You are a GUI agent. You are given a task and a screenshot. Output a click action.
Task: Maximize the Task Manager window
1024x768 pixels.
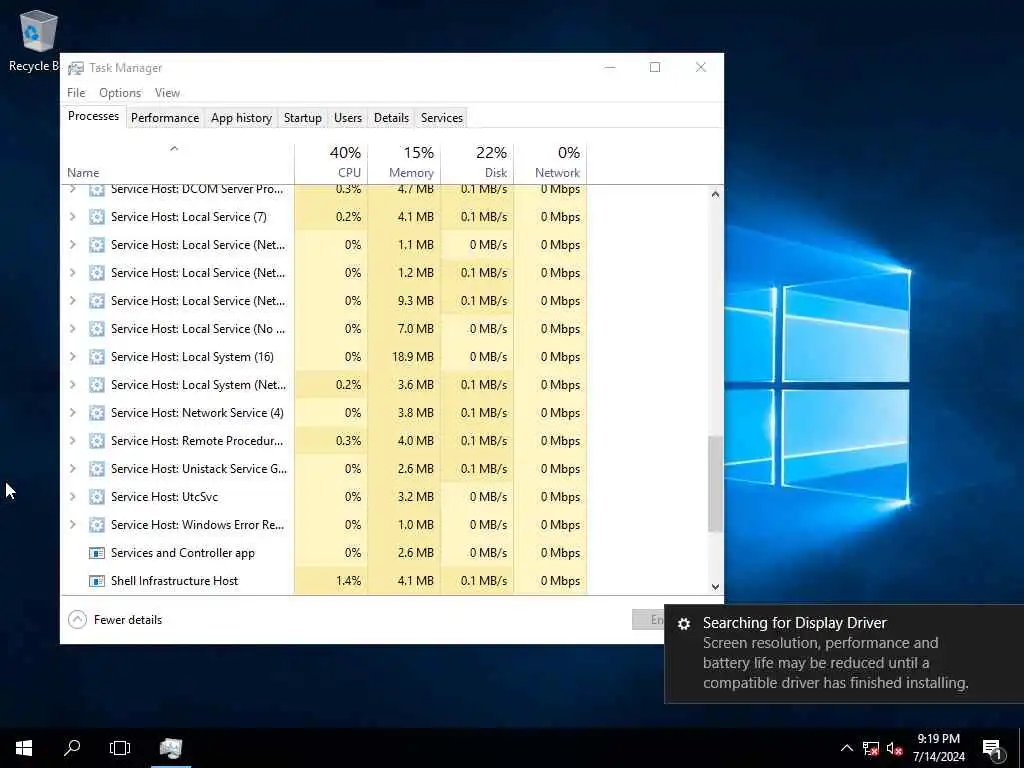click(x=655, y=67)
